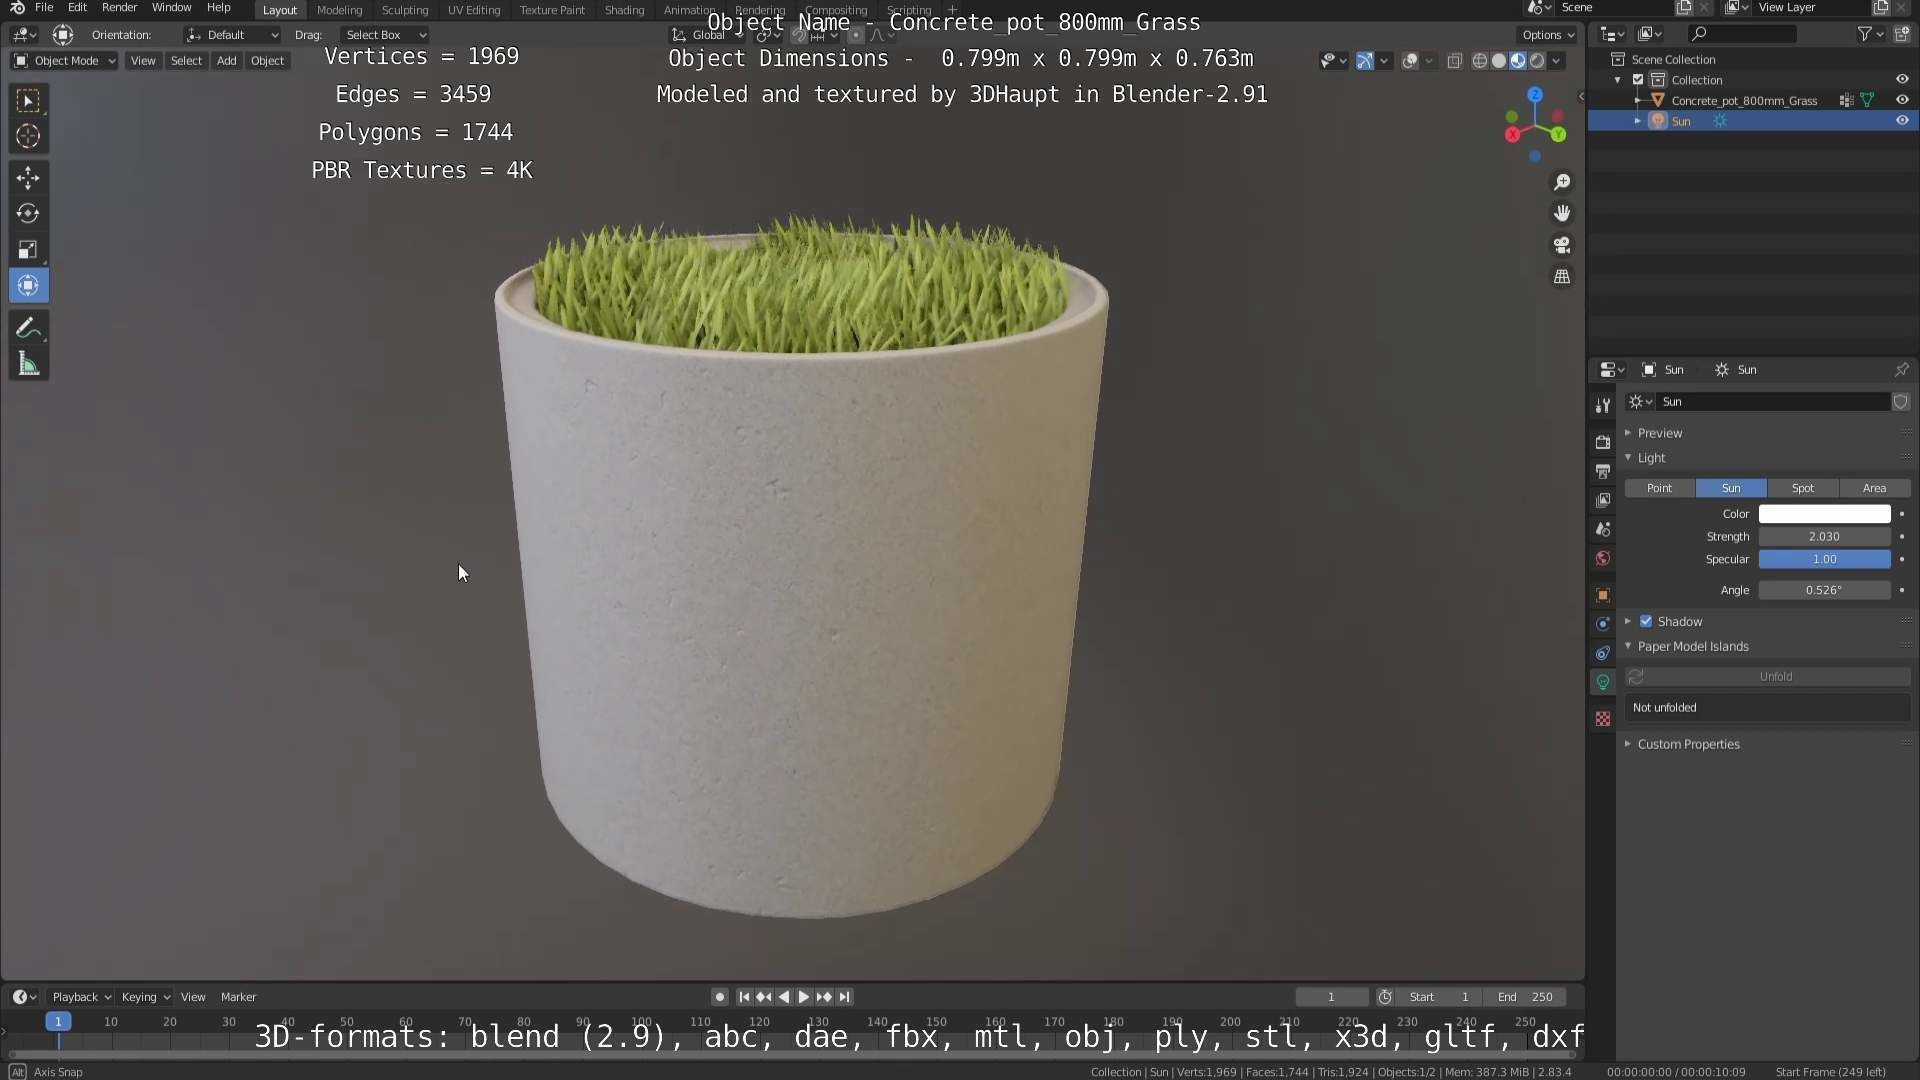The image size is (1920, 1080).
Task: Enable rendered viewport shading
Action: 1537,61
